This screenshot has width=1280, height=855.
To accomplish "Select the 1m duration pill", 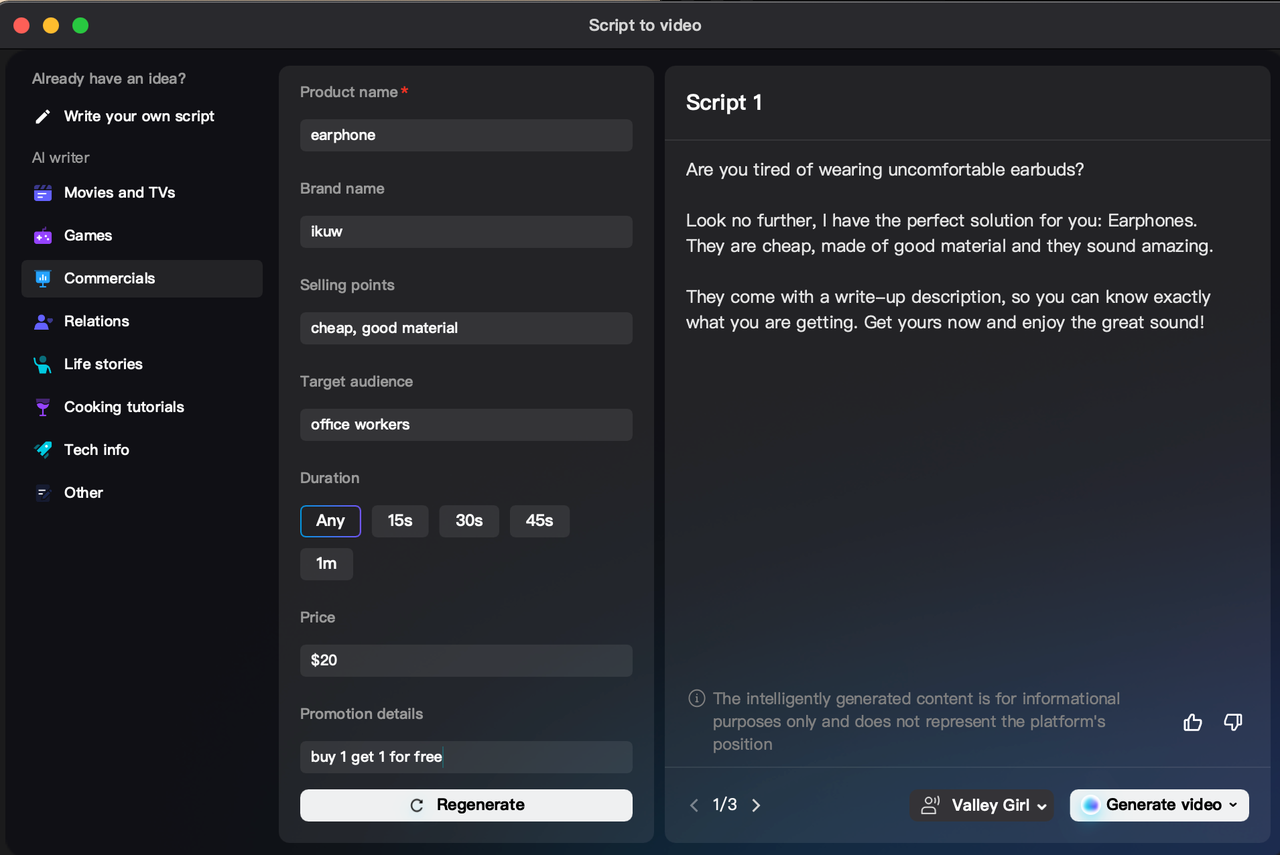I will tap(326, 564).
